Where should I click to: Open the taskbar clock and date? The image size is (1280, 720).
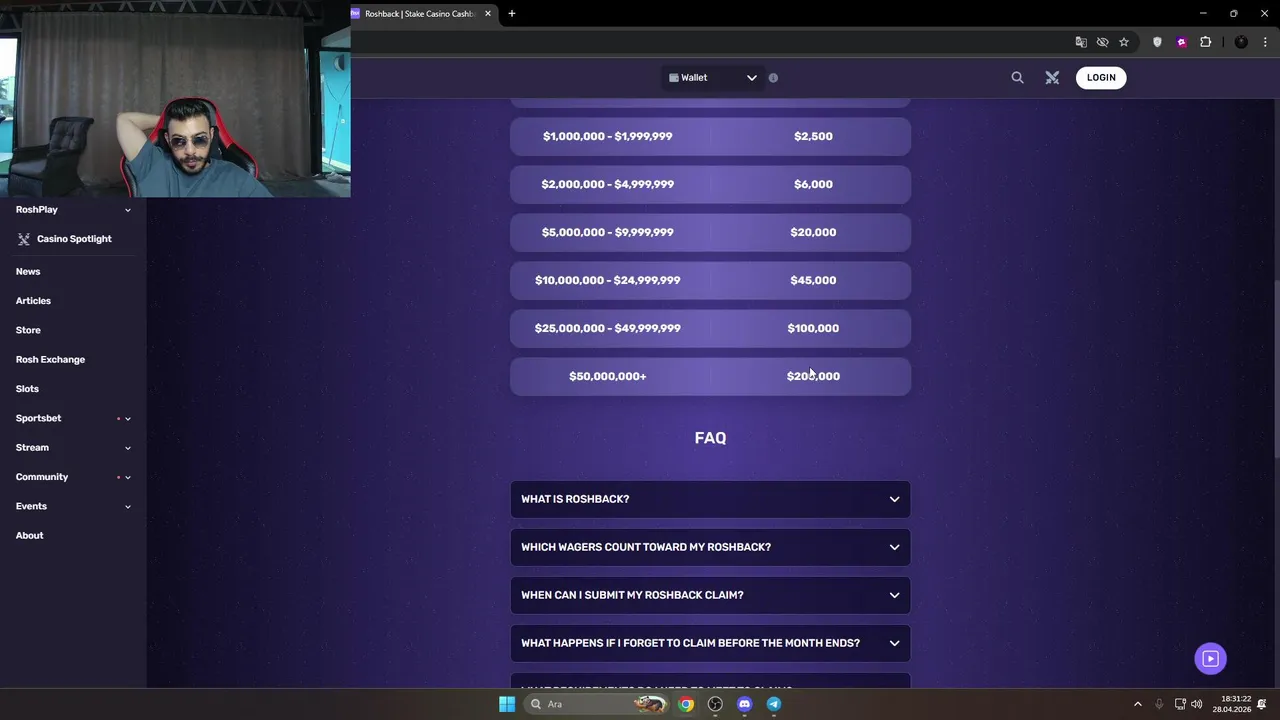click(1232, 704)
